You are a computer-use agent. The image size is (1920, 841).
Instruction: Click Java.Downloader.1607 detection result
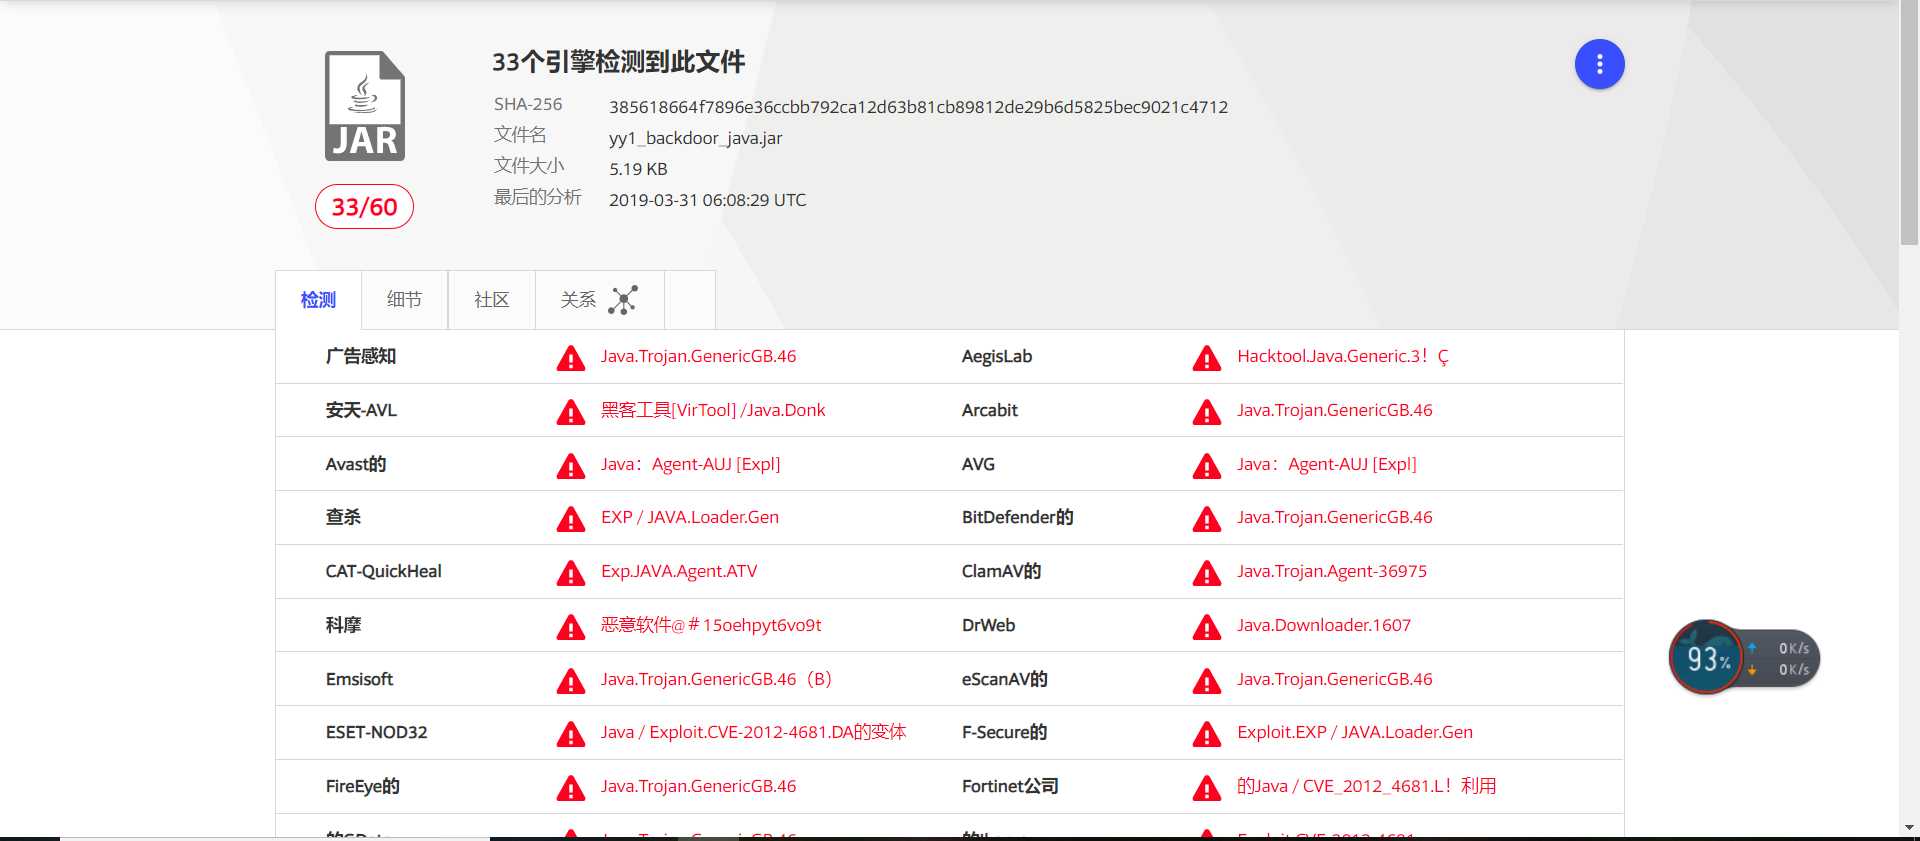point(1324,625)
